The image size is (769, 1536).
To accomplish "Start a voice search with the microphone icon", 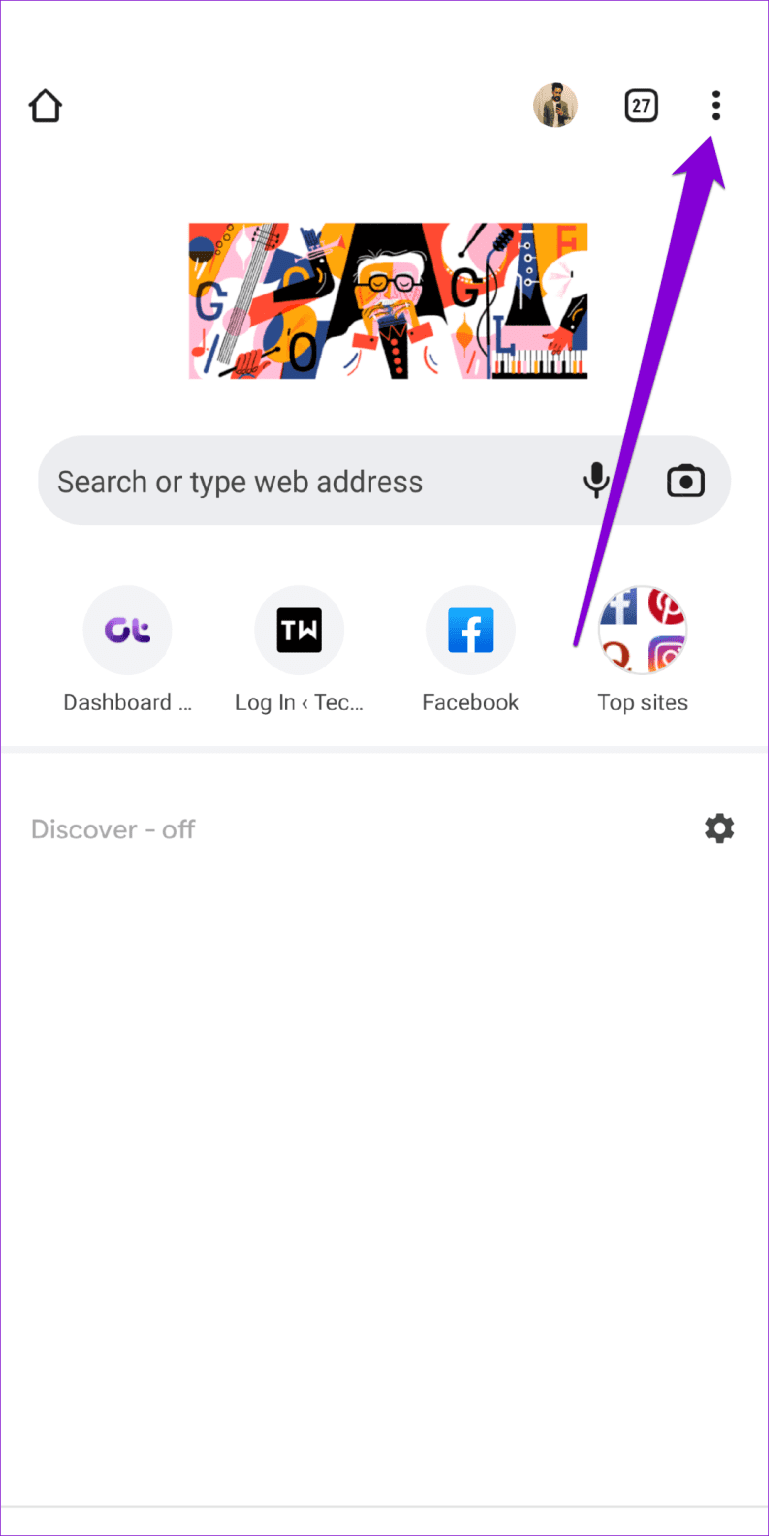I will [597, 481].
